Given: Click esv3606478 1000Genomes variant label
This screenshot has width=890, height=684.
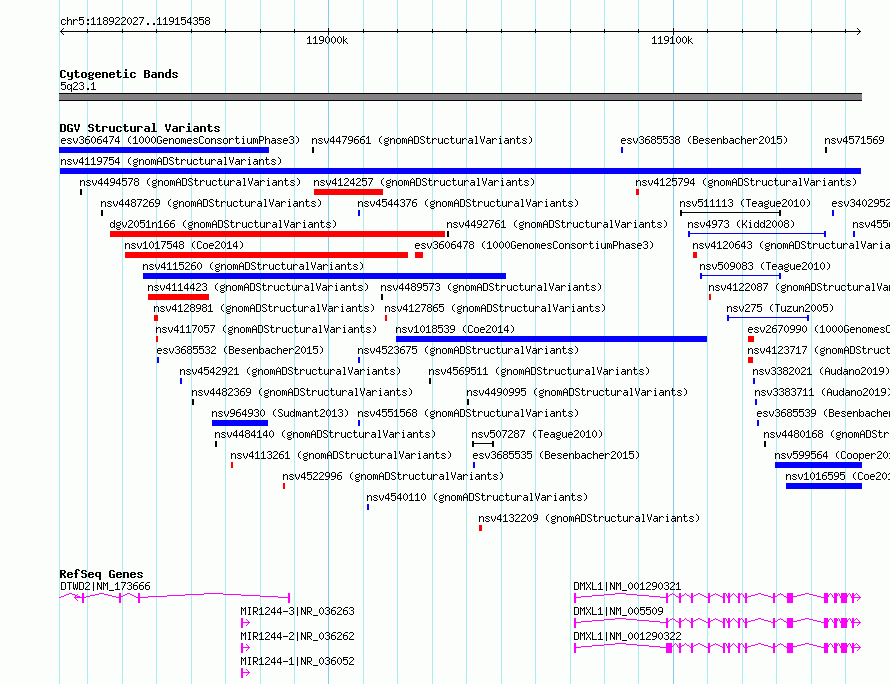Looking at the screenshot, I should [x=534, y=245].
